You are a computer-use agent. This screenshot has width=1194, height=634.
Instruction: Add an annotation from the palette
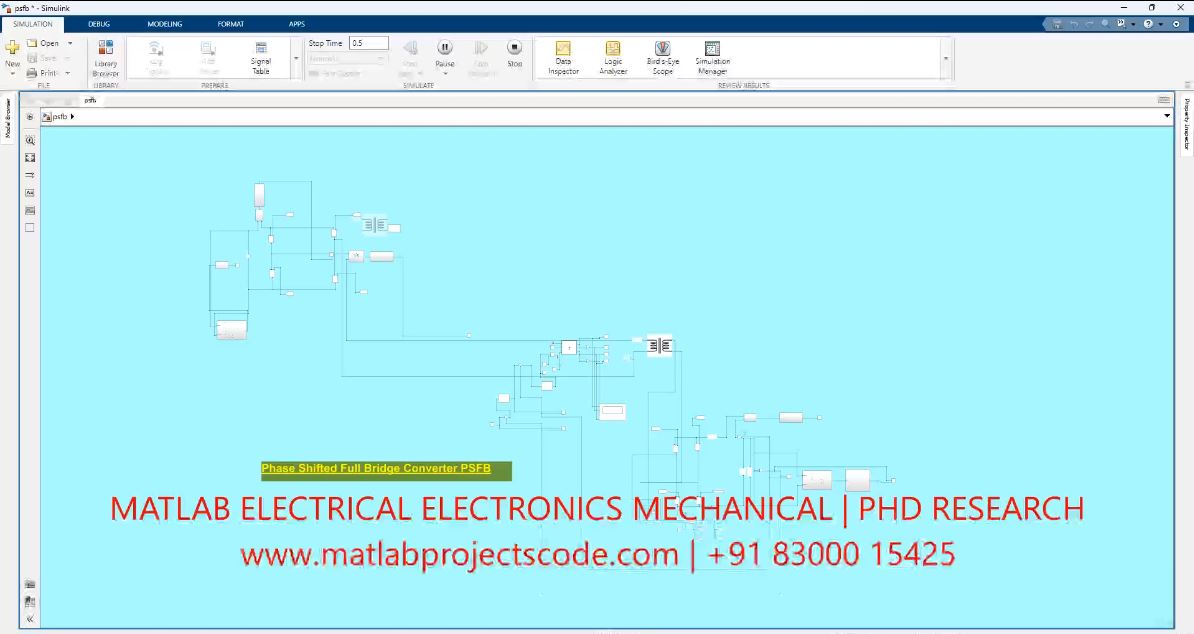(30, 193)
